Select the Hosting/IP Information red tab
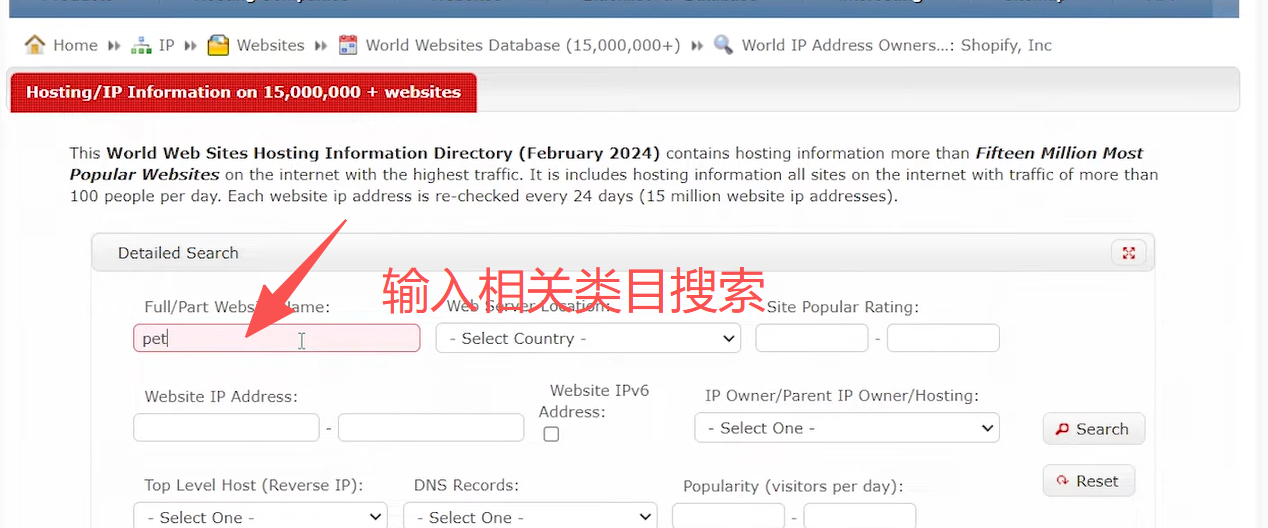This screenshot has width=1268, height=528. (x=243, y=92)
